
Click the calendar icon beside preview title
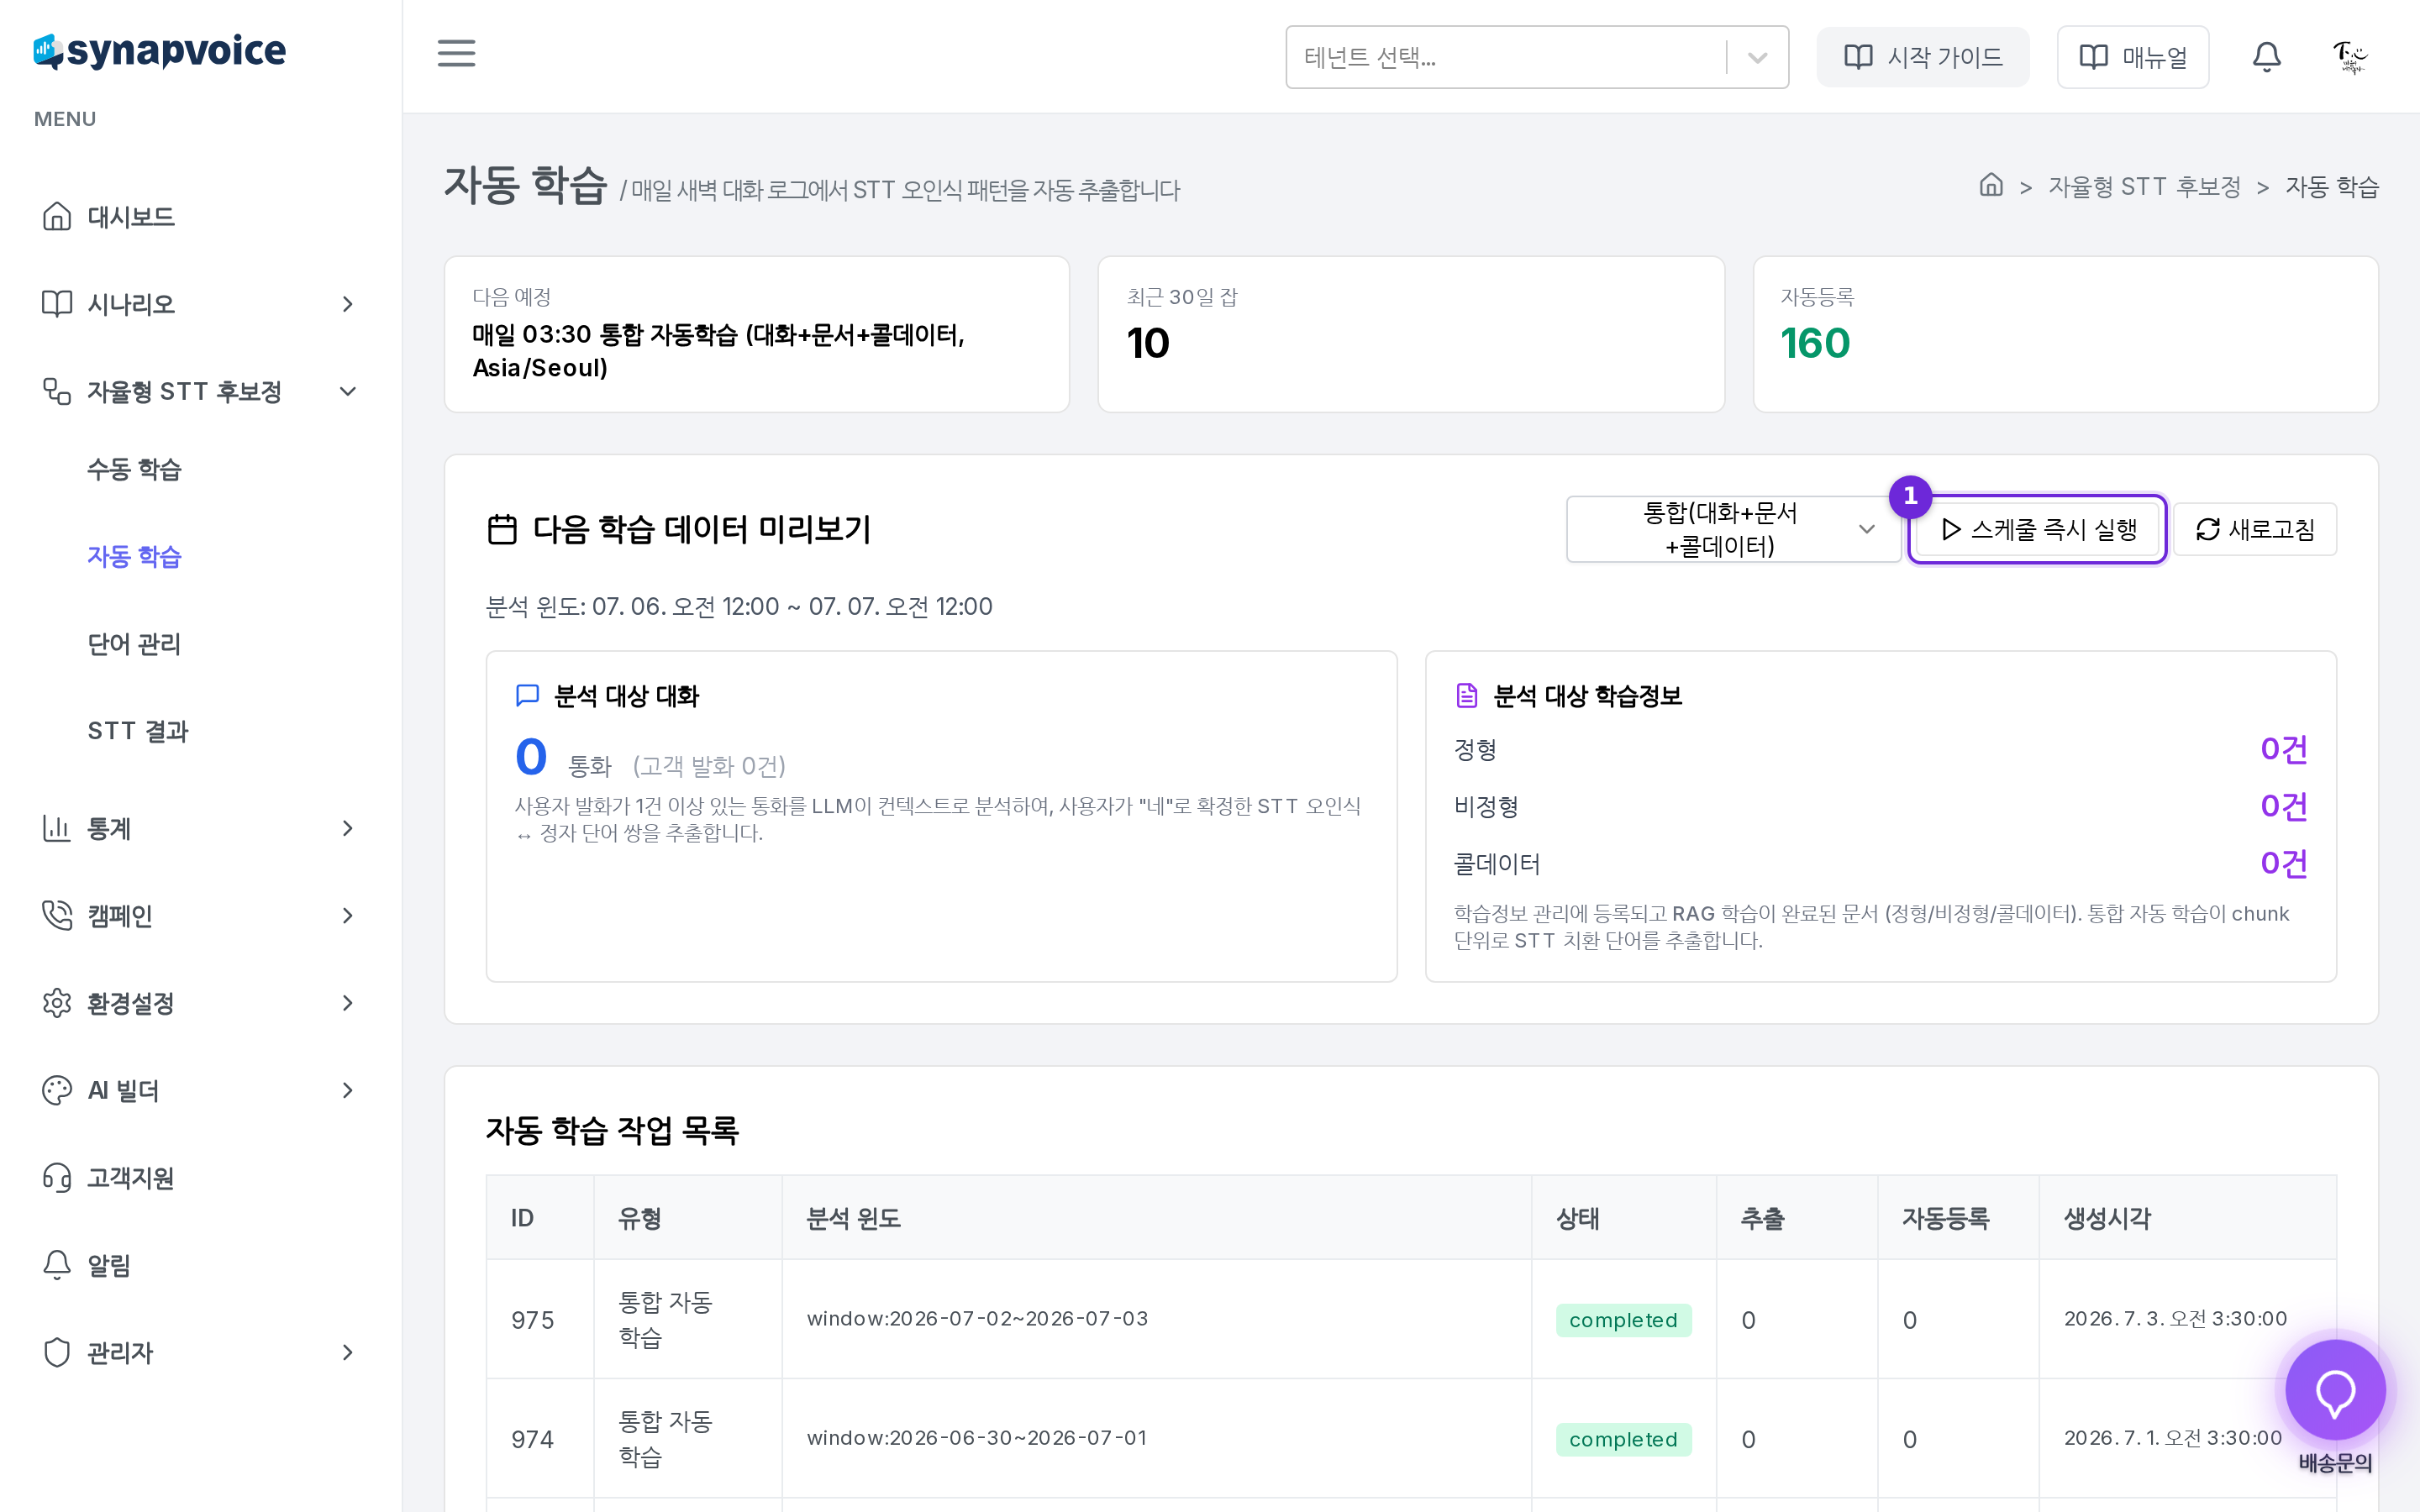(502, 529)
